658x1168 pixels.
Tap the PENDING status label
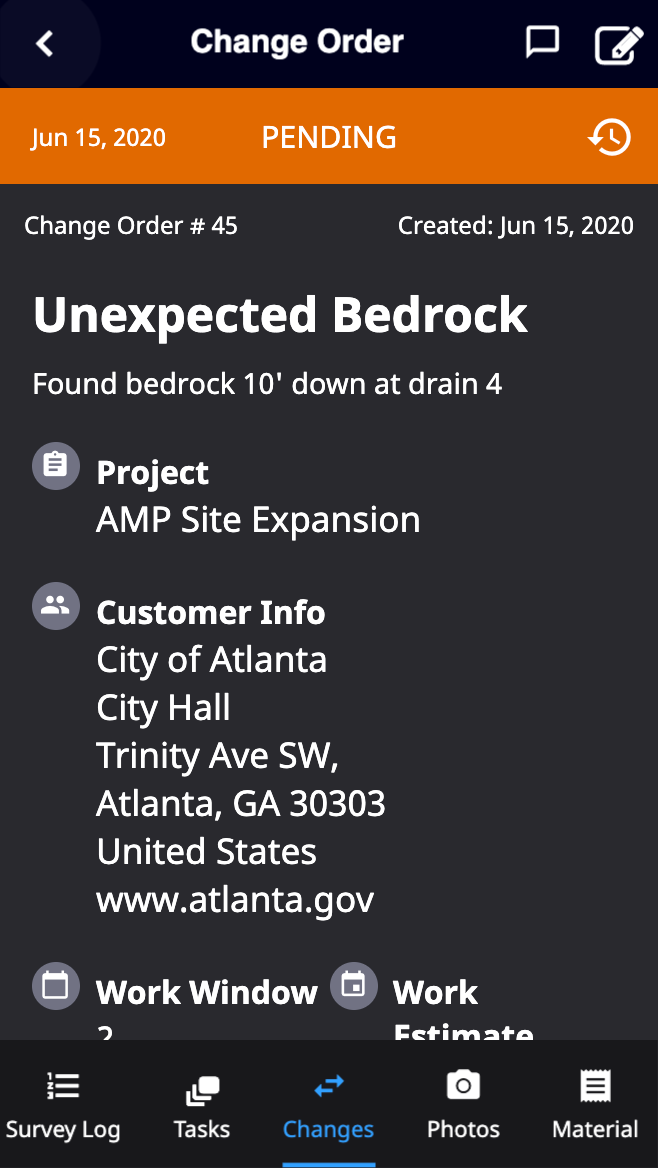coord(329,138)
